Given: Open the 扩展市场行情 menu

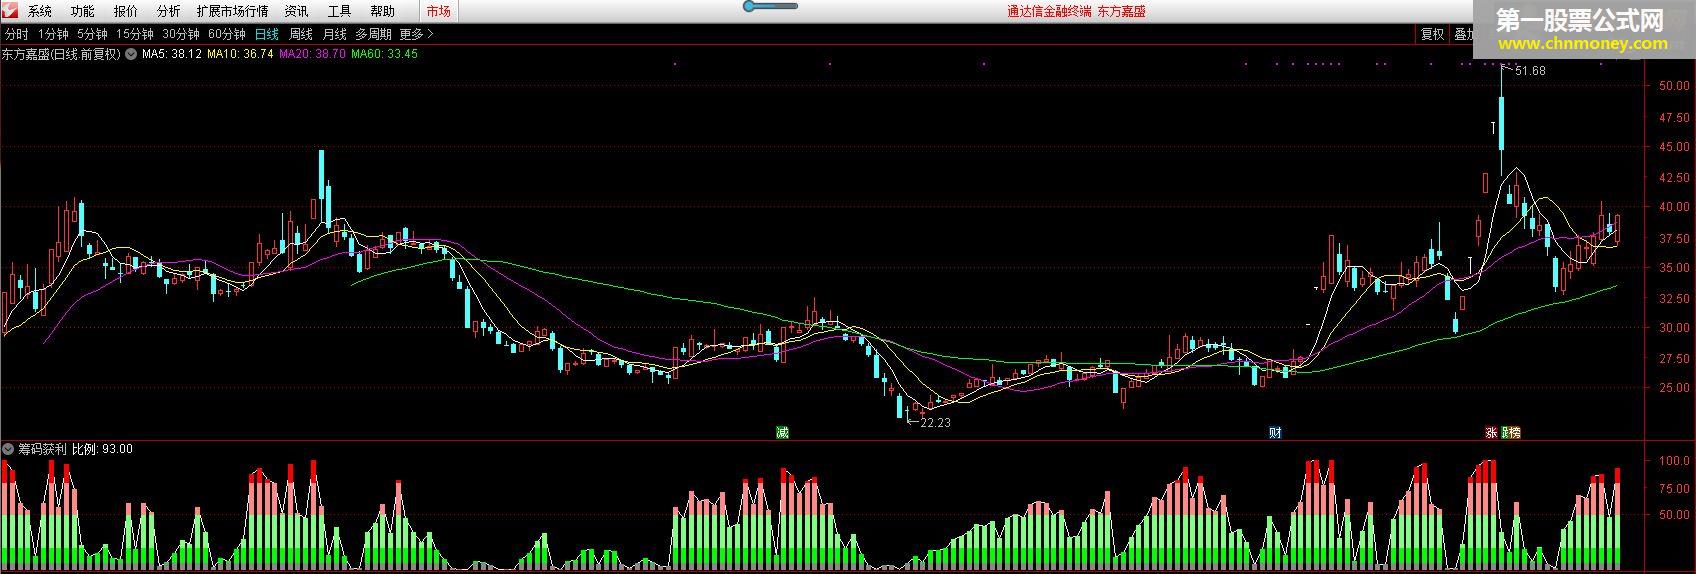Looking at the screenshot, I should coord(233,11).
